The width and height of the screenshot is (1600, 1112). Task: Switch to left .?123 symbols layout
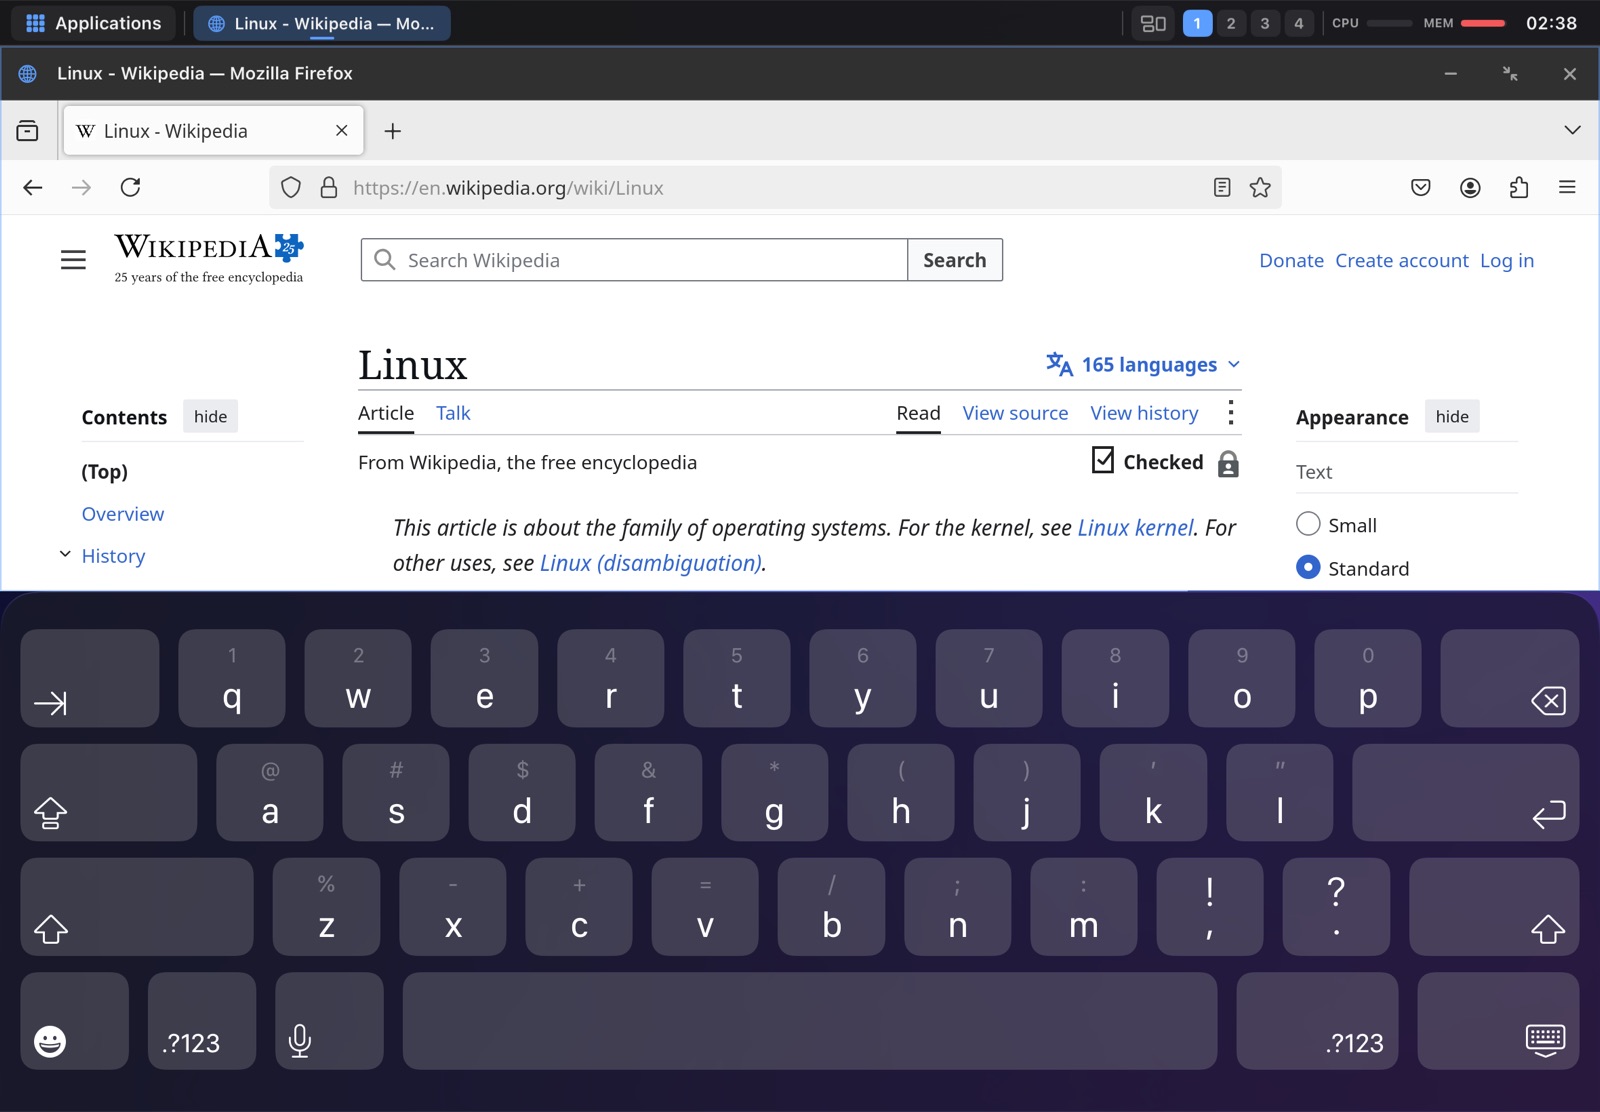tap(202, 1021)
